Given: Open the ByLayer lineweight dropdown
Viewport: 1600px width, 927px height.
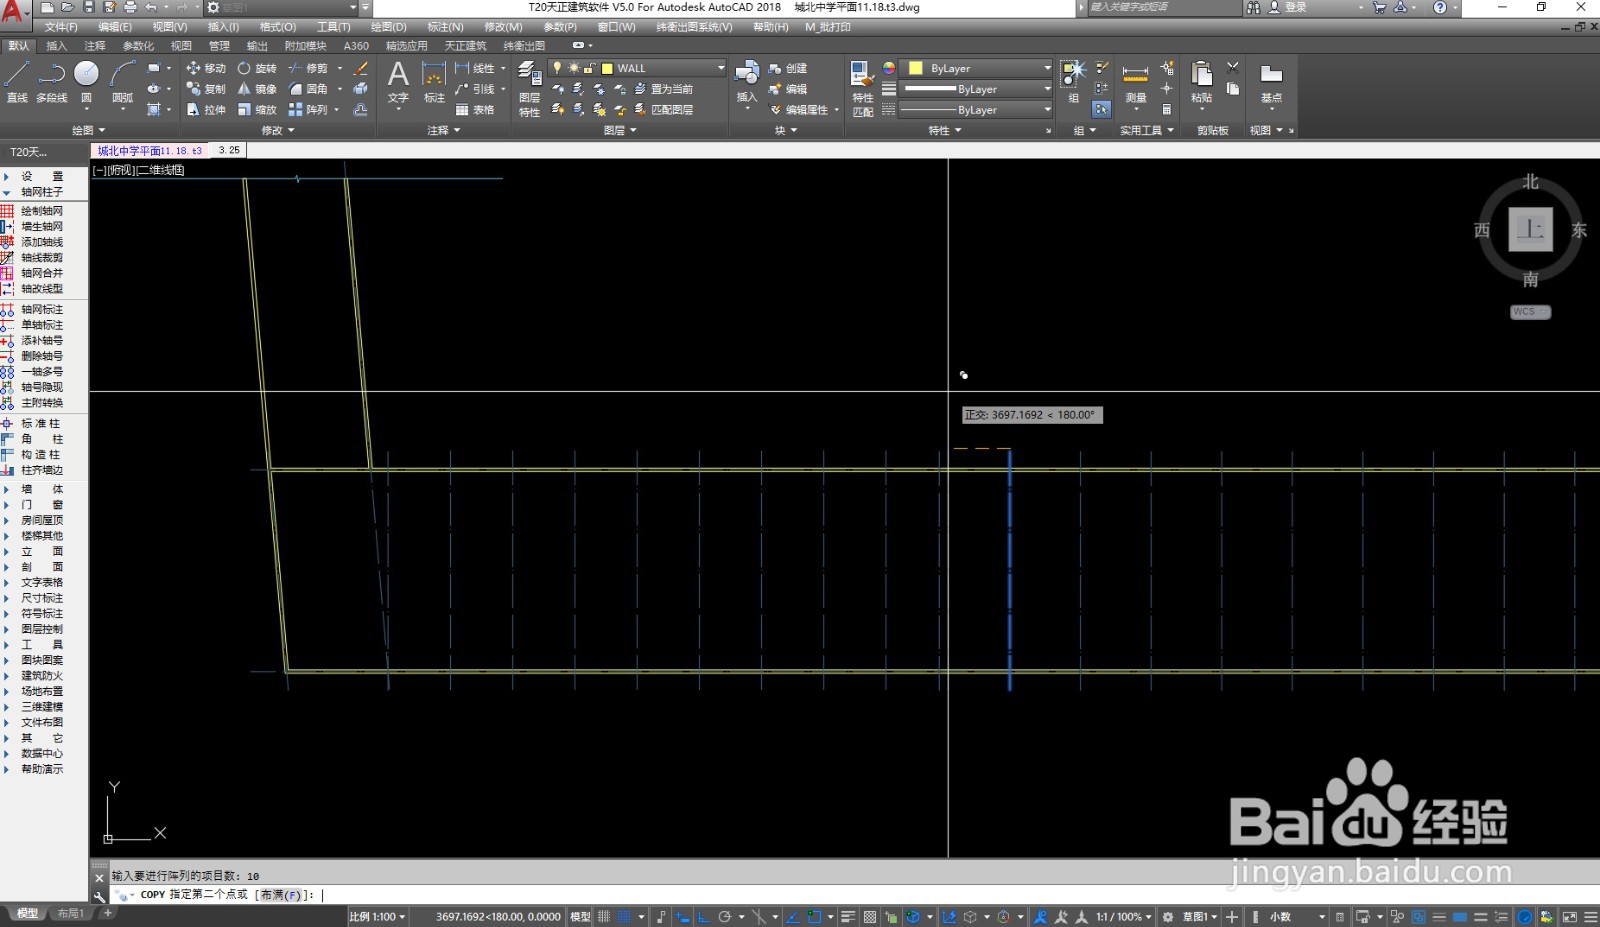Looking at the screenshot, I should click(1047, 89).
